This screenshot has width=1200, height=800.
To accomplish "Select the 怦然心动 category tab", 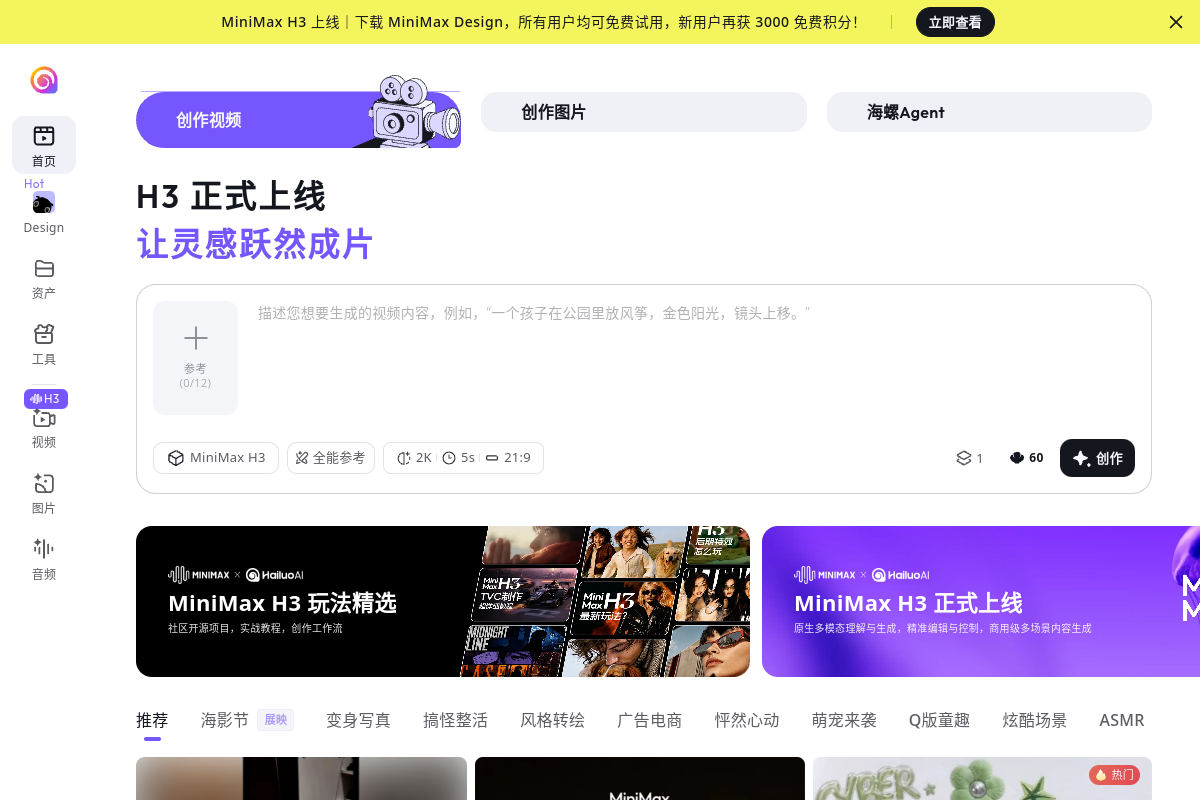I will click(746, 720).
